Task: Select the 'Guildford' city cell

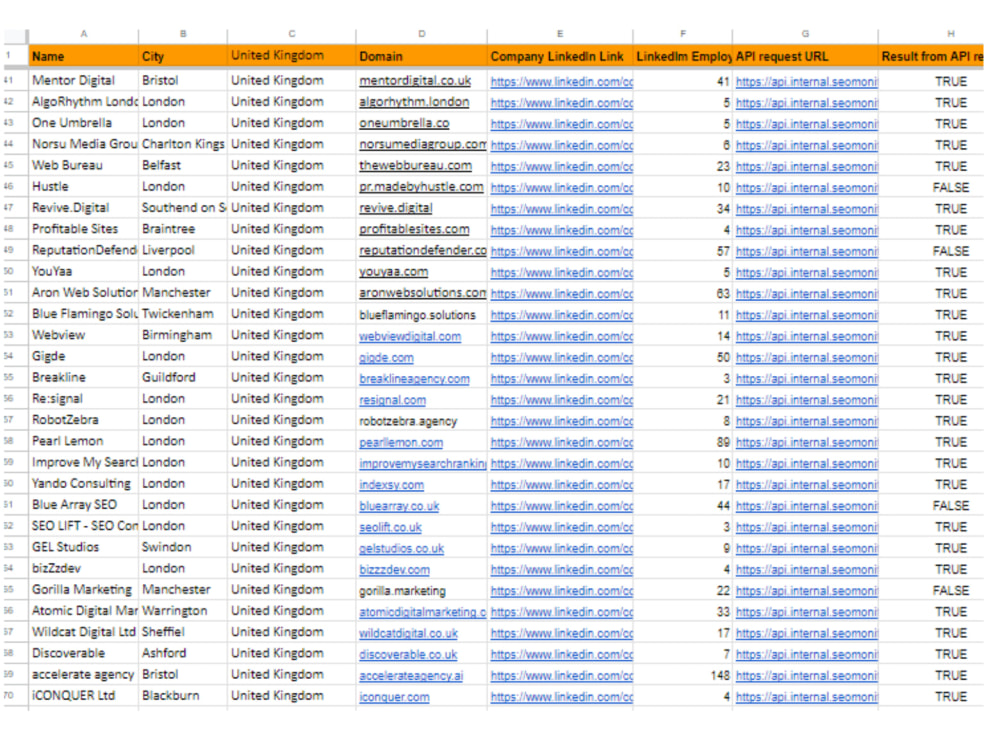Action: (x=182, y=378)
